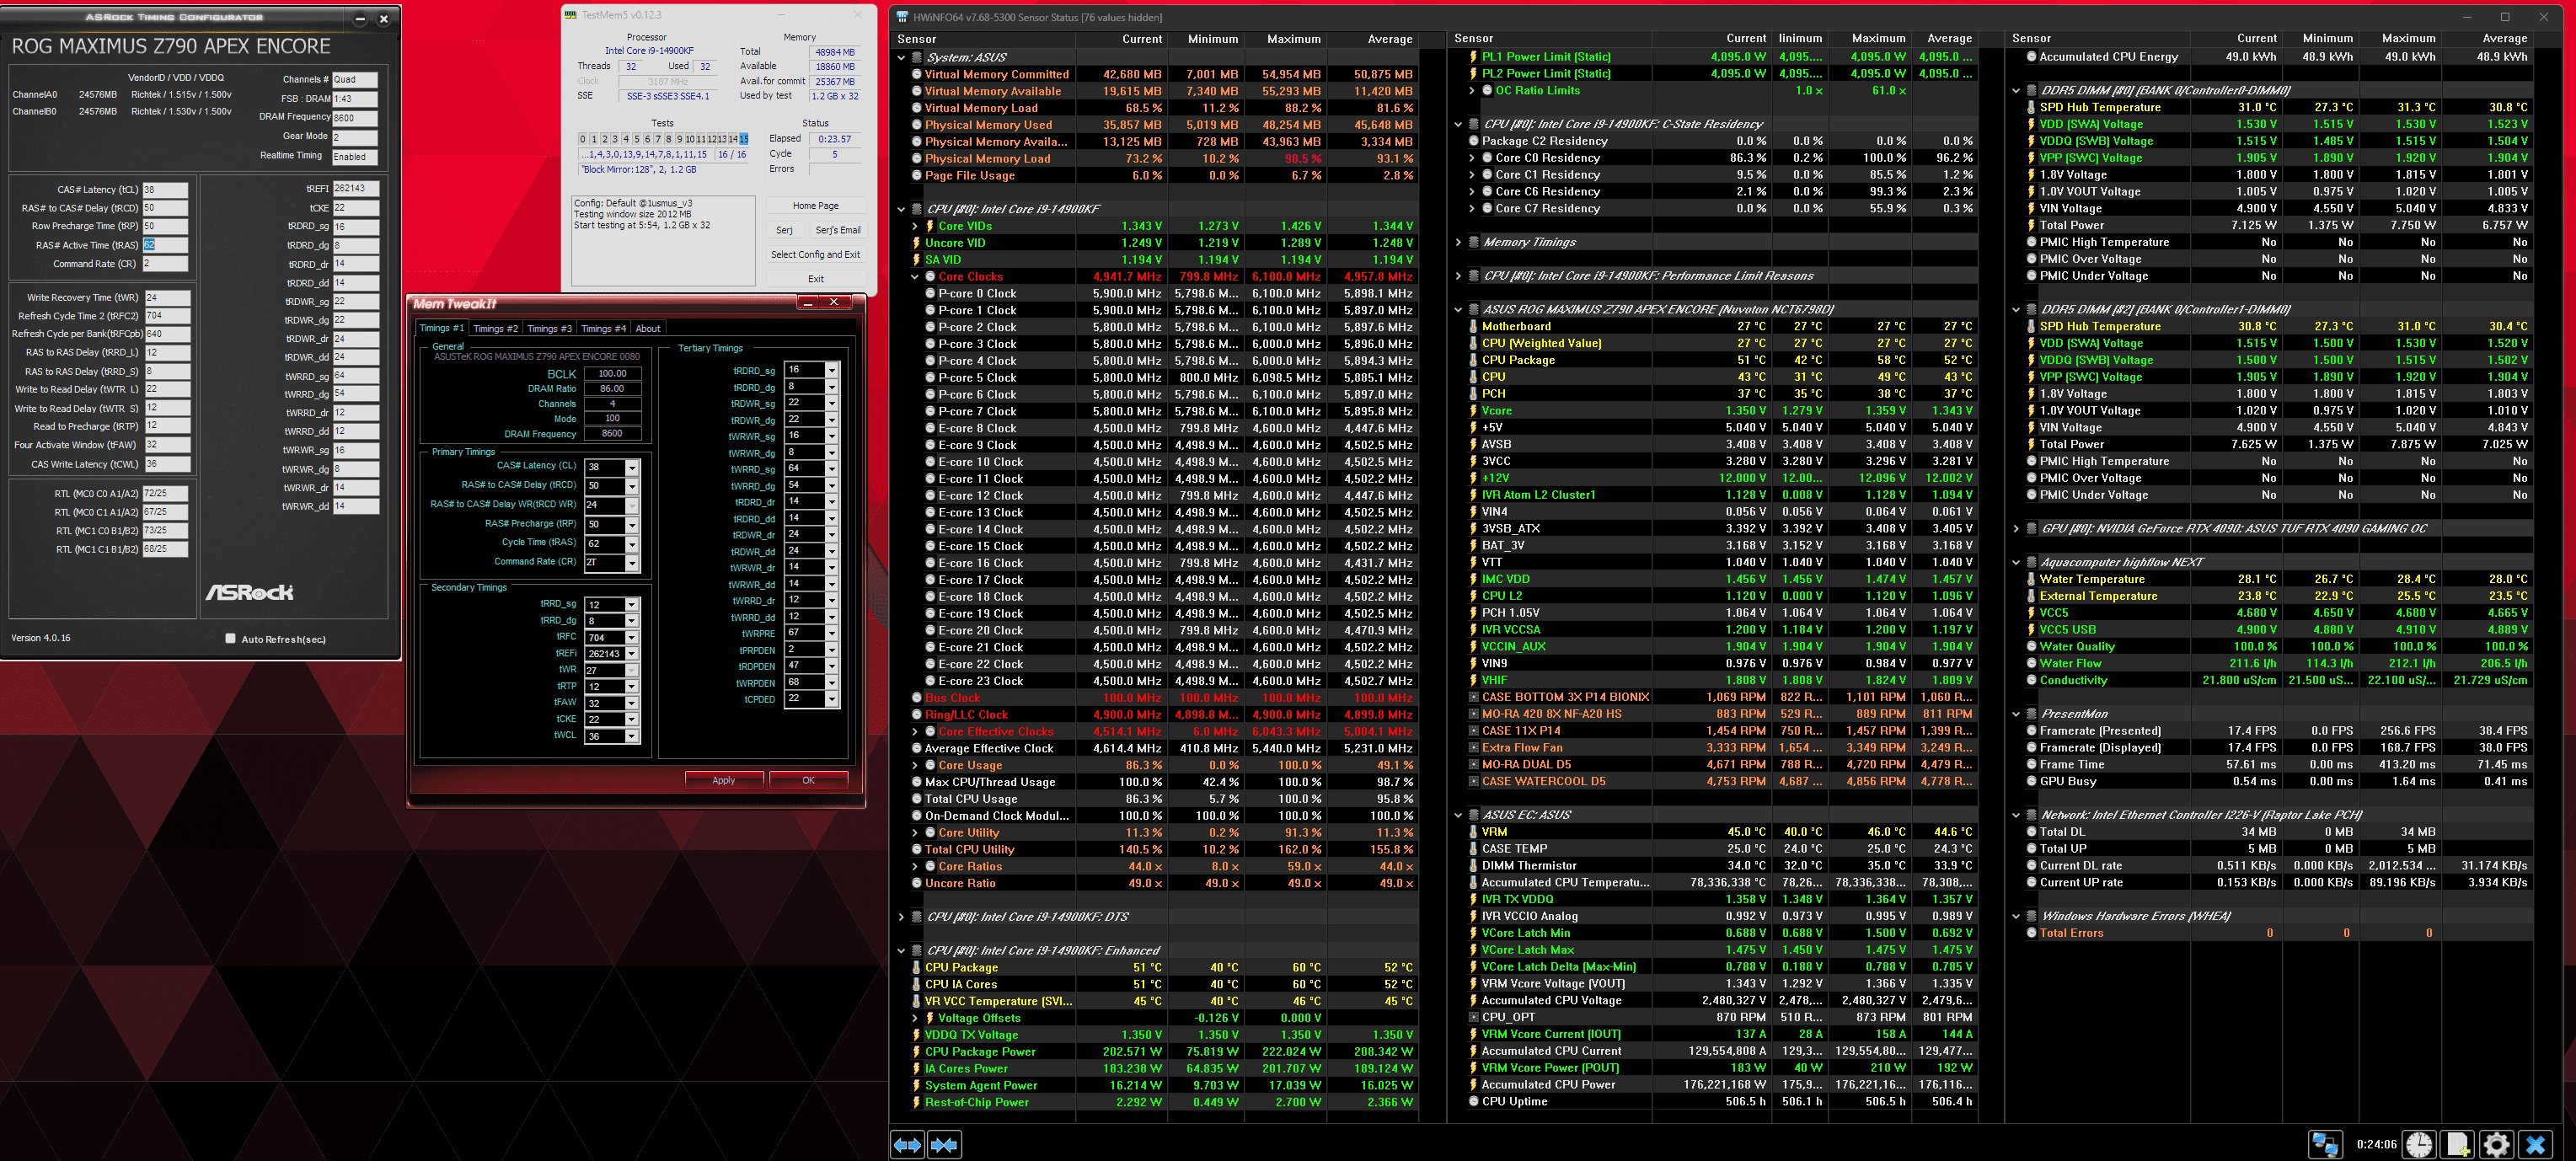Screen dimensions: 2576x1161
Task: Open the Command Rate (CR) dropdown
Action: 631,563
